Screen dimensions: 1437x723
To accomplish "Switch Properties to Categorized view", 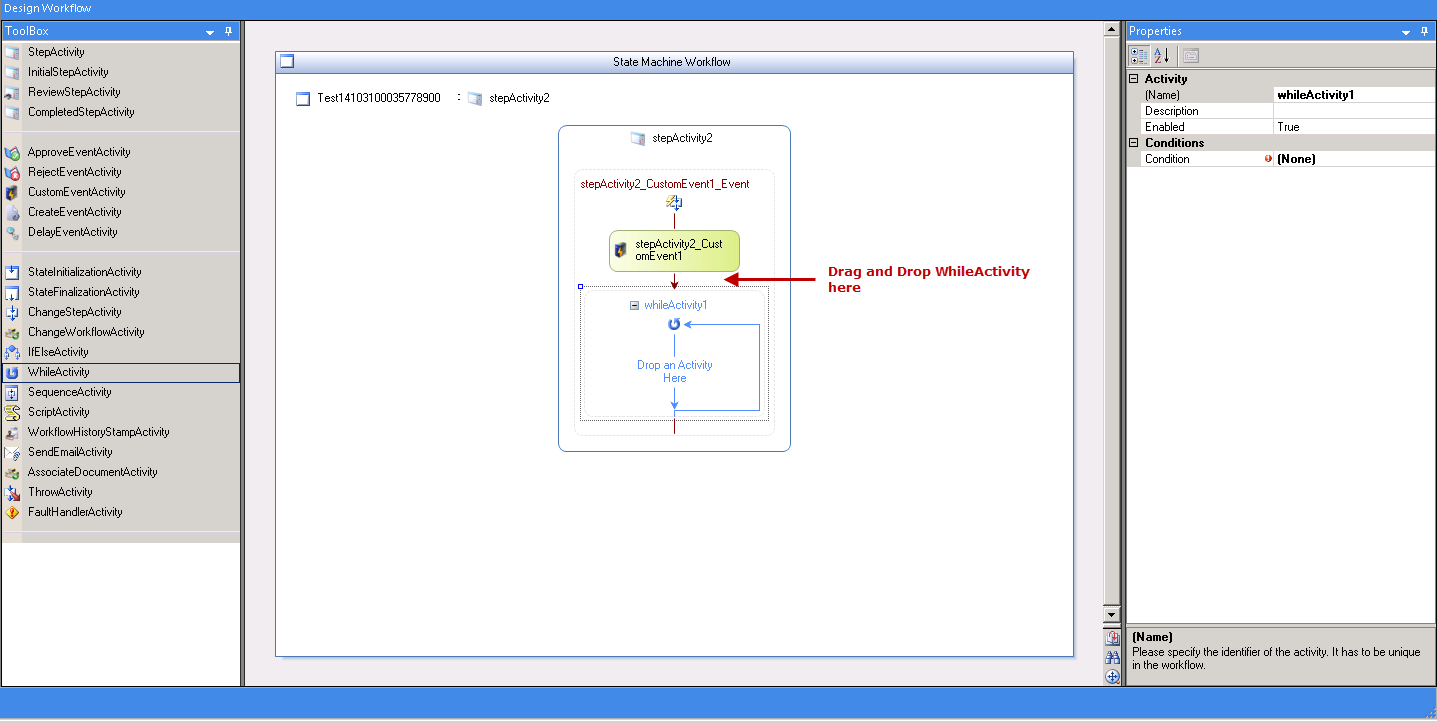I will pos(1139,56).
